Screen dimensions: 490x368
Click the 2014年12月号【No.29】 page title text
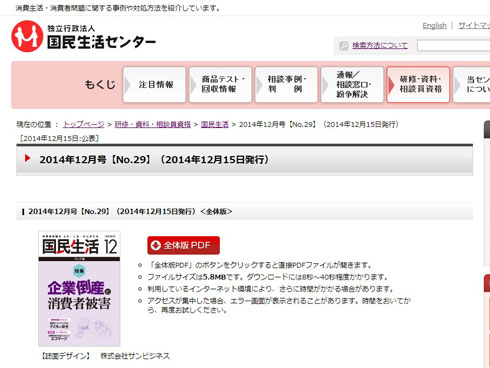point(154,160)
